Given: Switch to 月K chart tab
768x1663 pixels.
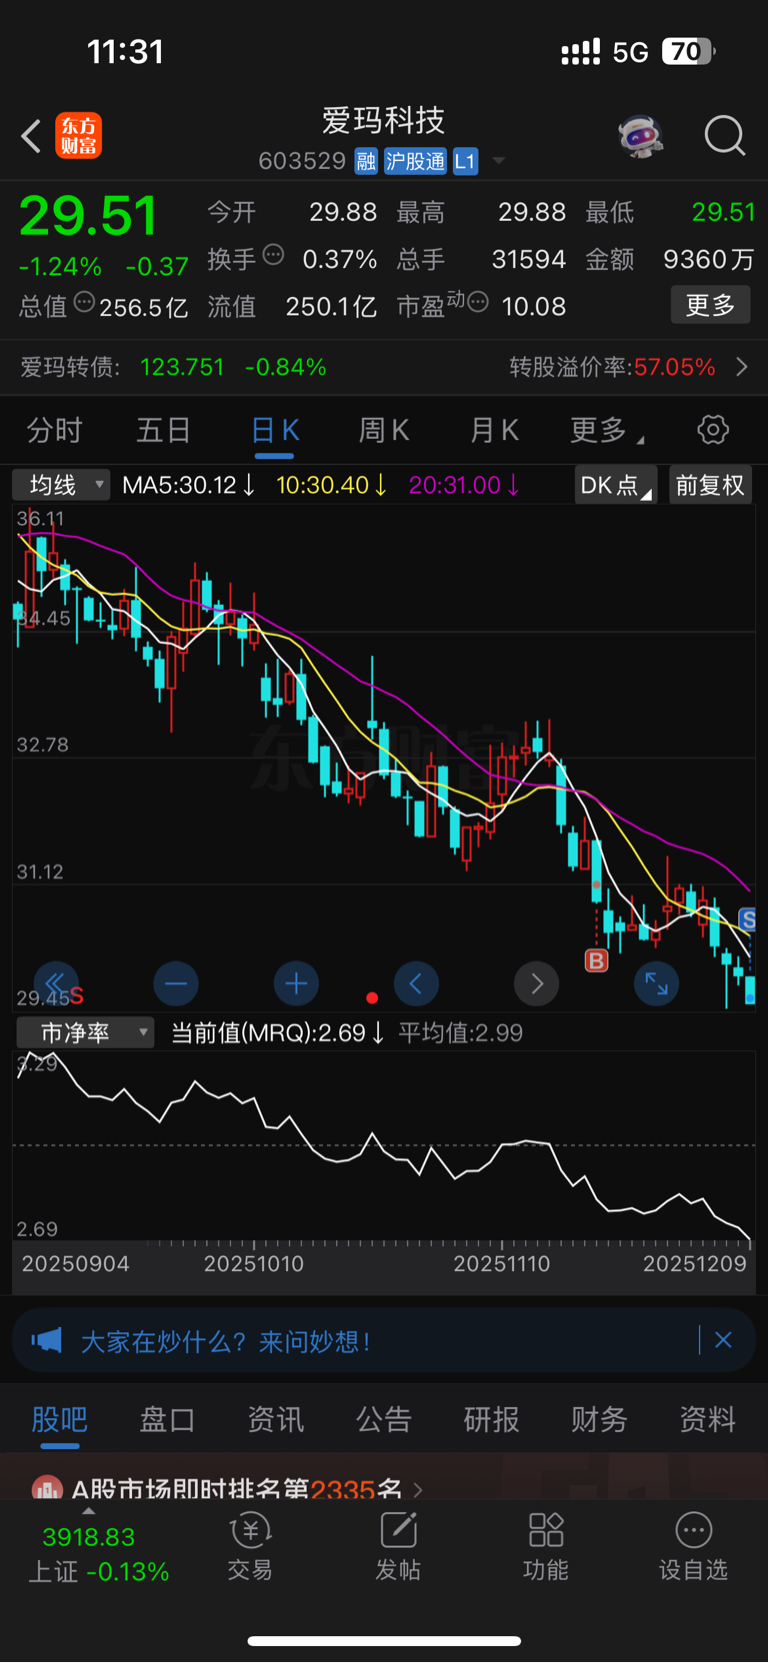Looking at the screenshot, I should click(x=494, y=430).
